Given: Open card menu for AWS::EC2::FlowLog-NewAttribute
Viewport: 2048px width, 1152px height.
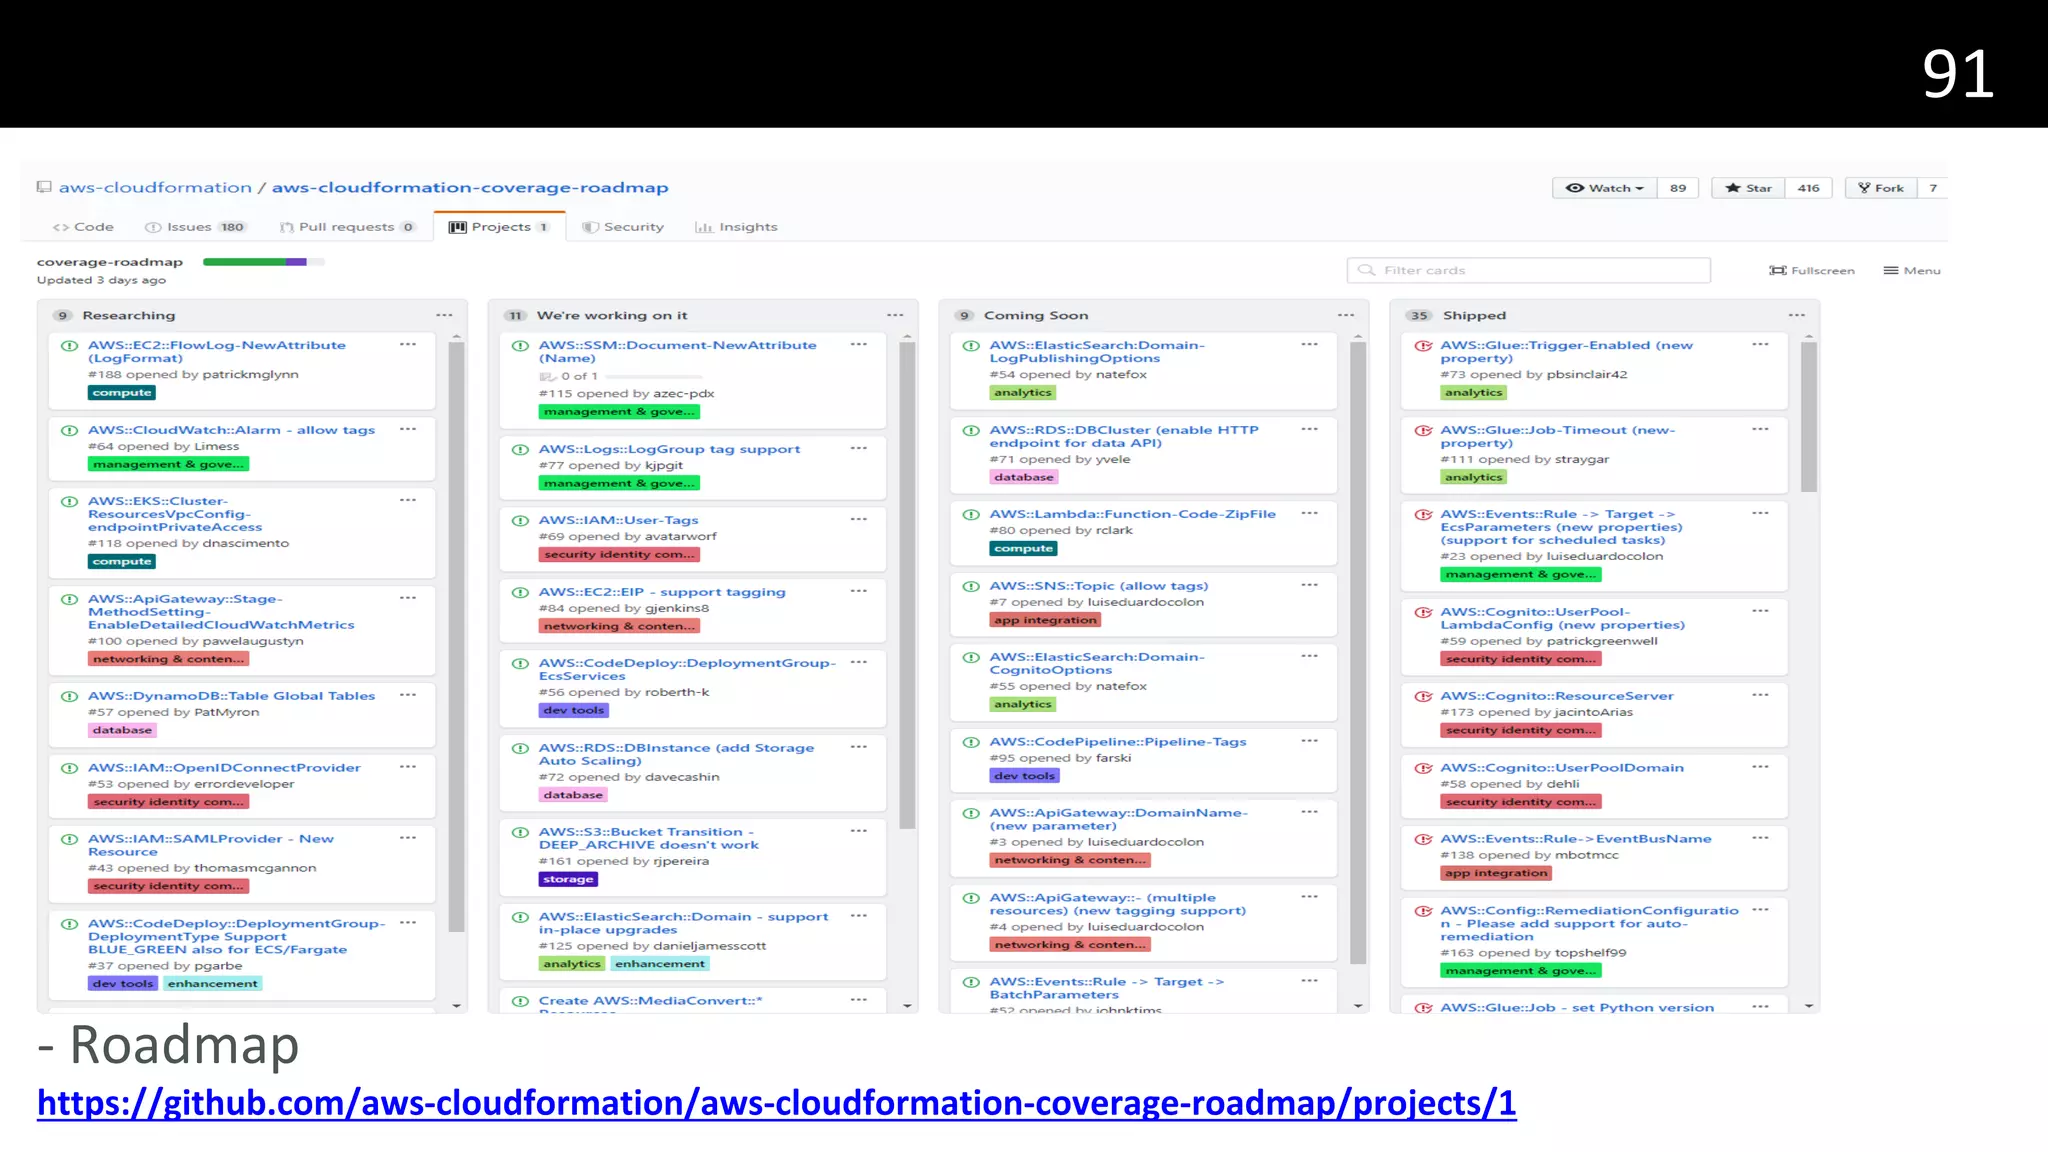Looking at the screenshot, I should coord(408,344).
